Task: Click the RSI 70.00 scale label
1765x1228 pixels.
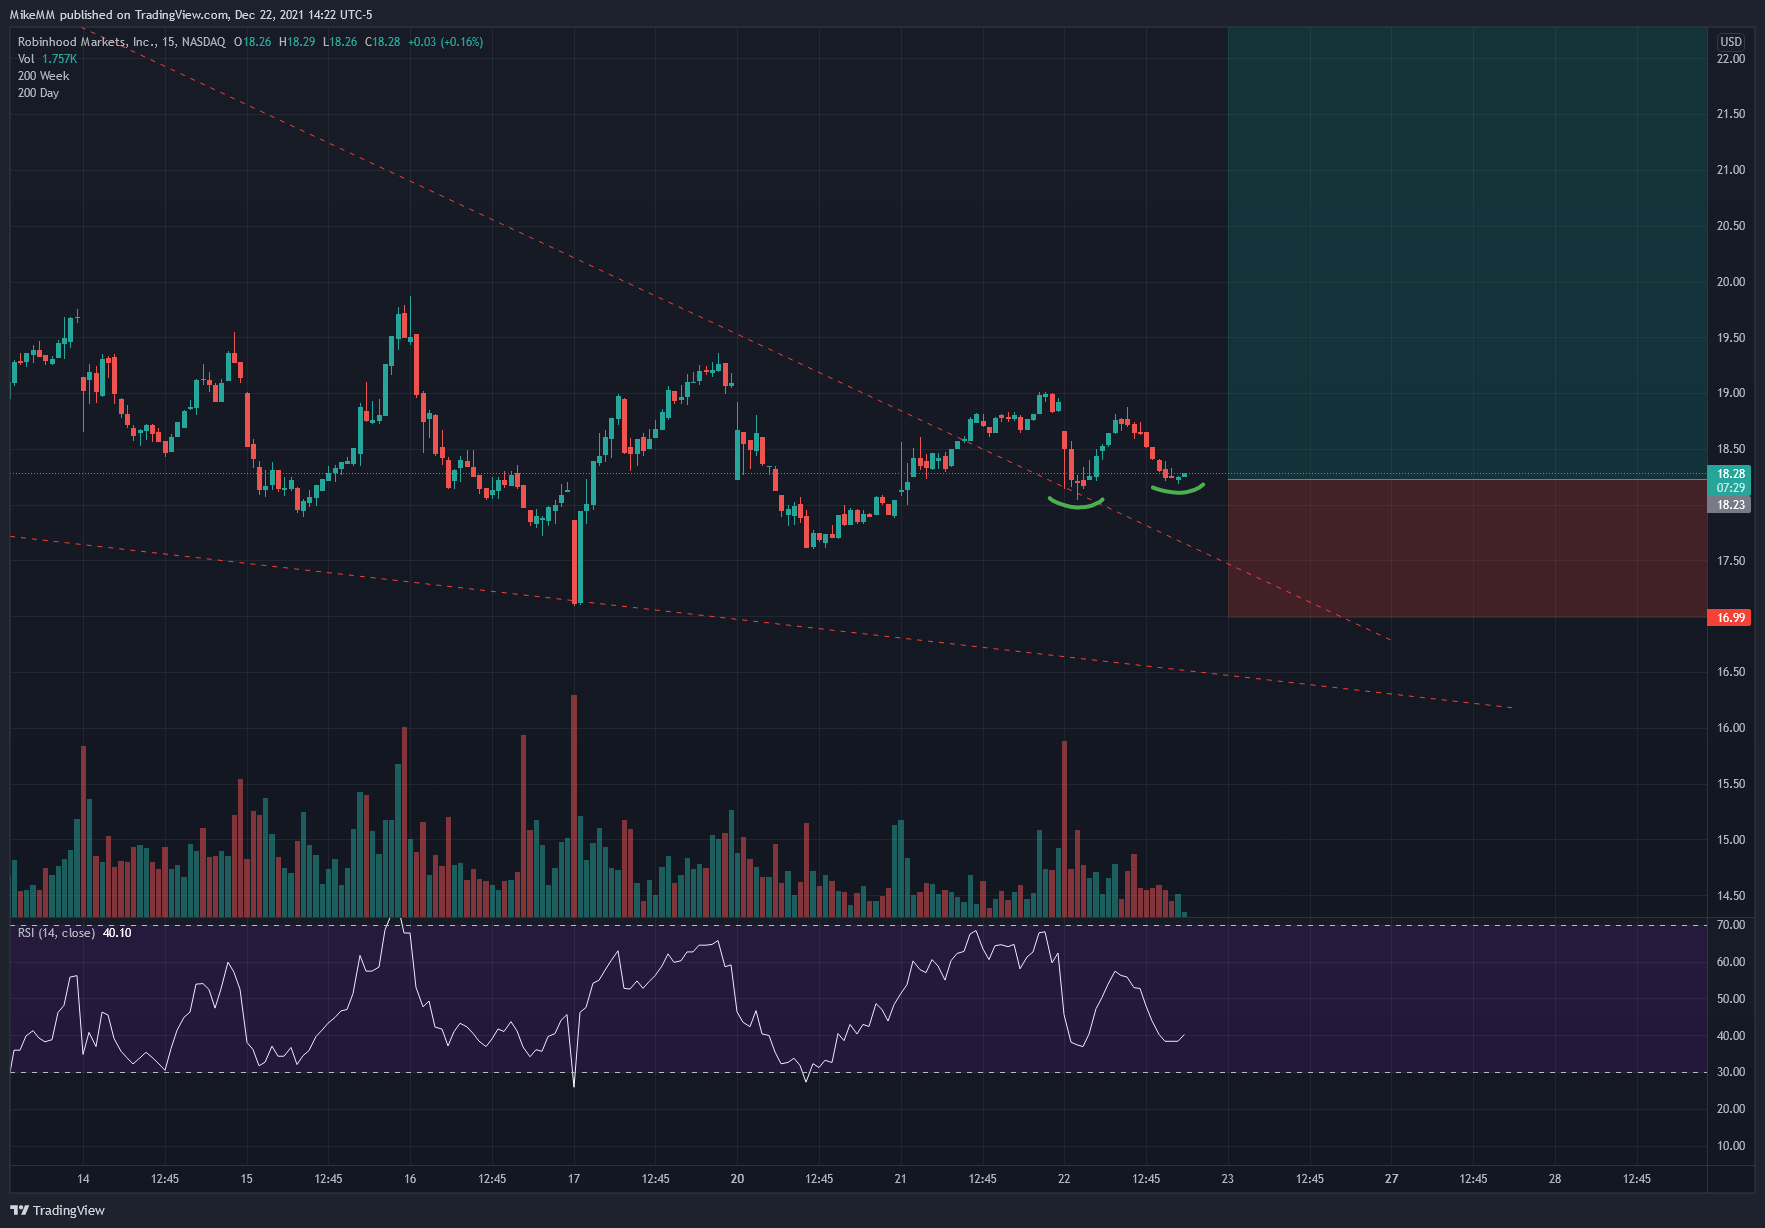Action: (1730, 925)
